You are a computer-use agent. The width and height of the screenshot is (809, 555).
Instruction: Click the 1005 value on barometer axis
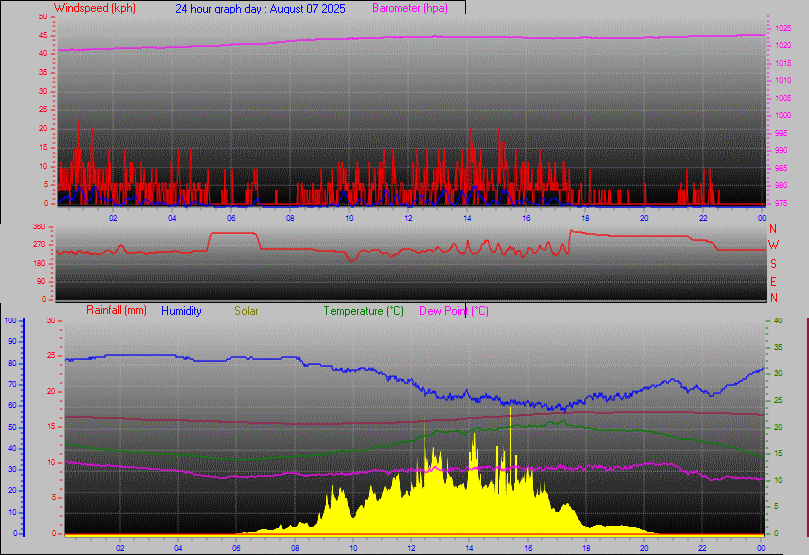pyautogui.click(x=783, y=98)
